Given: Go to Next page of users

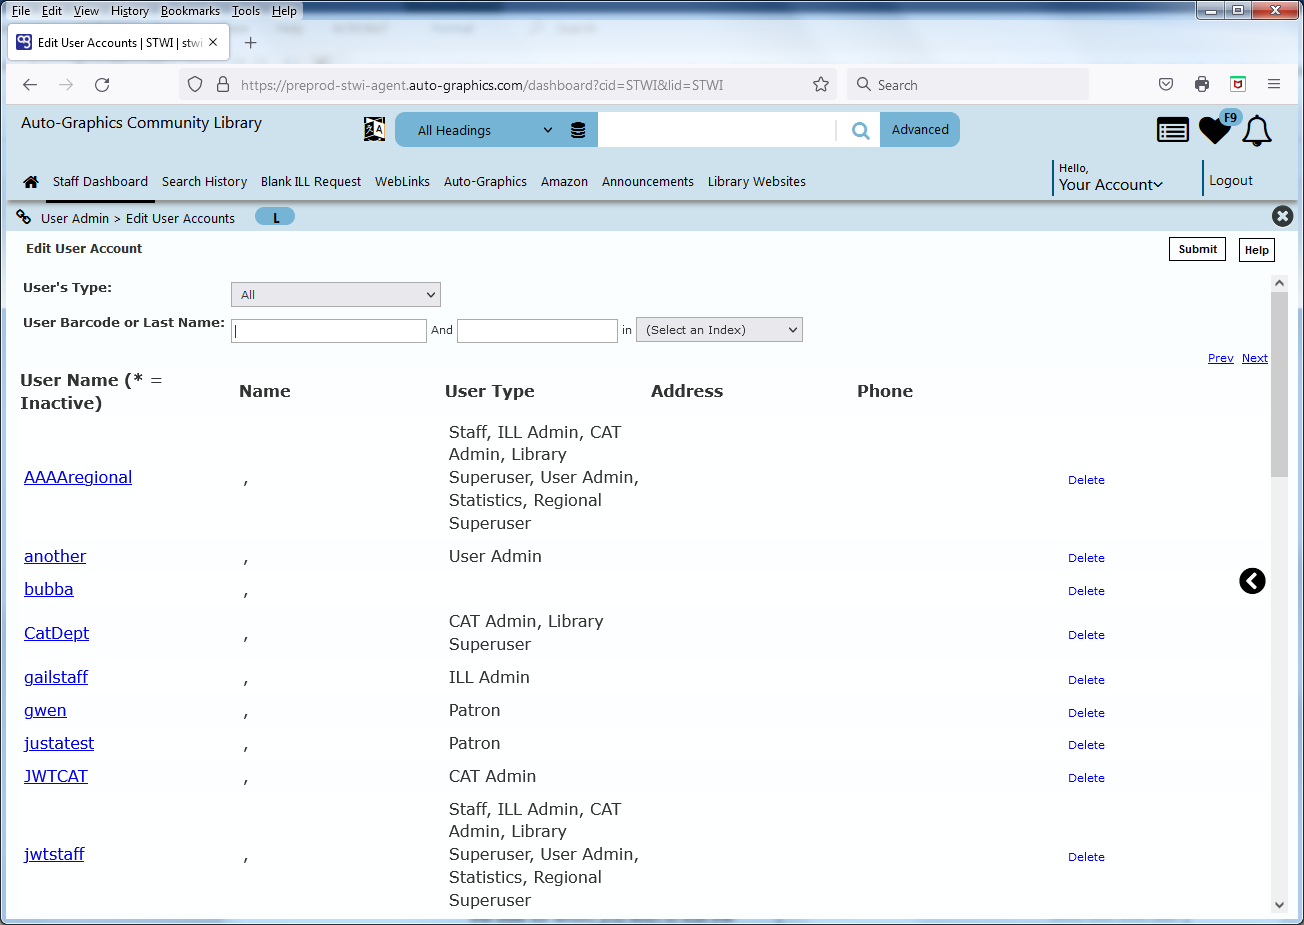Looking at the screenshot, I should point(1255,358).
